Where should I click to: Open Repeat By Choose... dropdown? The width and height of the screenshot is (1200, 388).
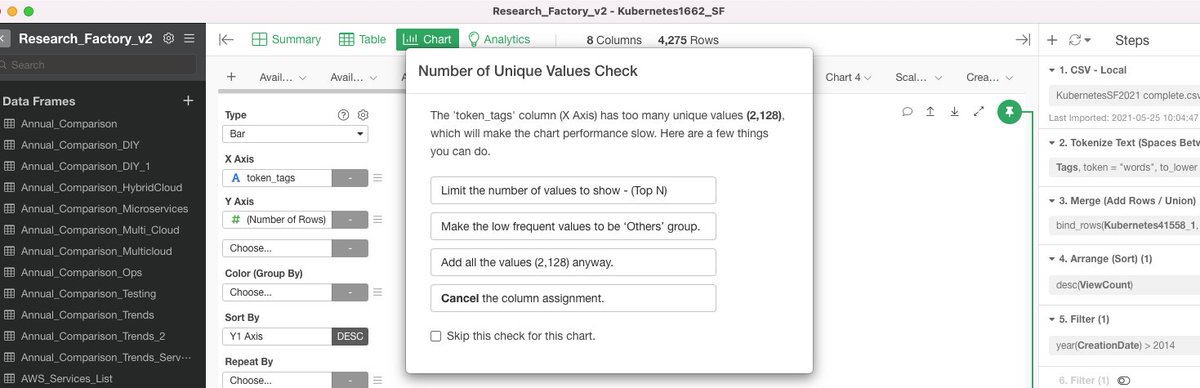[x=277, y=381]
